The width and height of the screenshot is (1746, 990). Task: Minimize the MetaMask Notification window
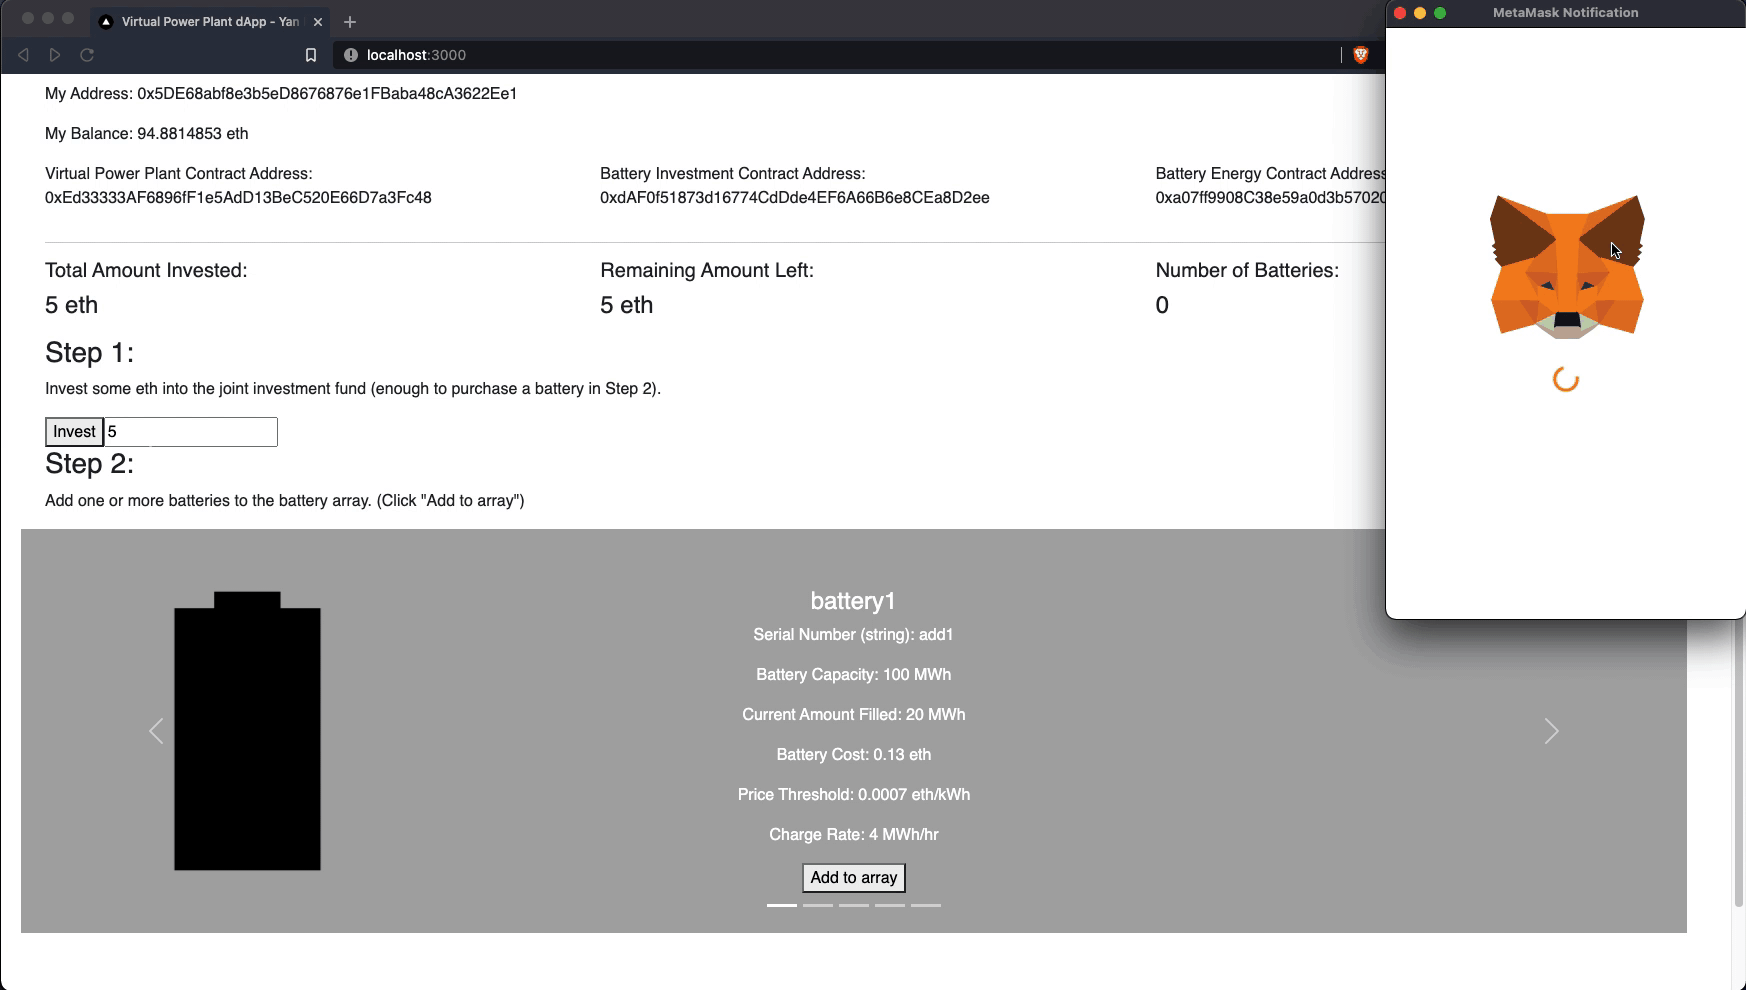tap(1420, 13)
